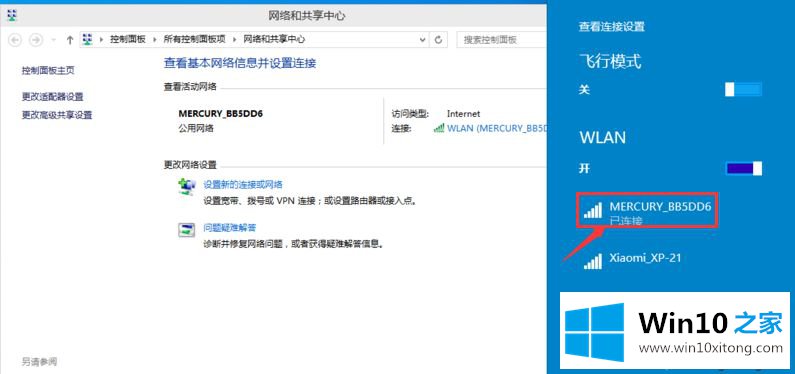Click the 另请参阅 label
795x374 pixels.
tap(39, 361)
